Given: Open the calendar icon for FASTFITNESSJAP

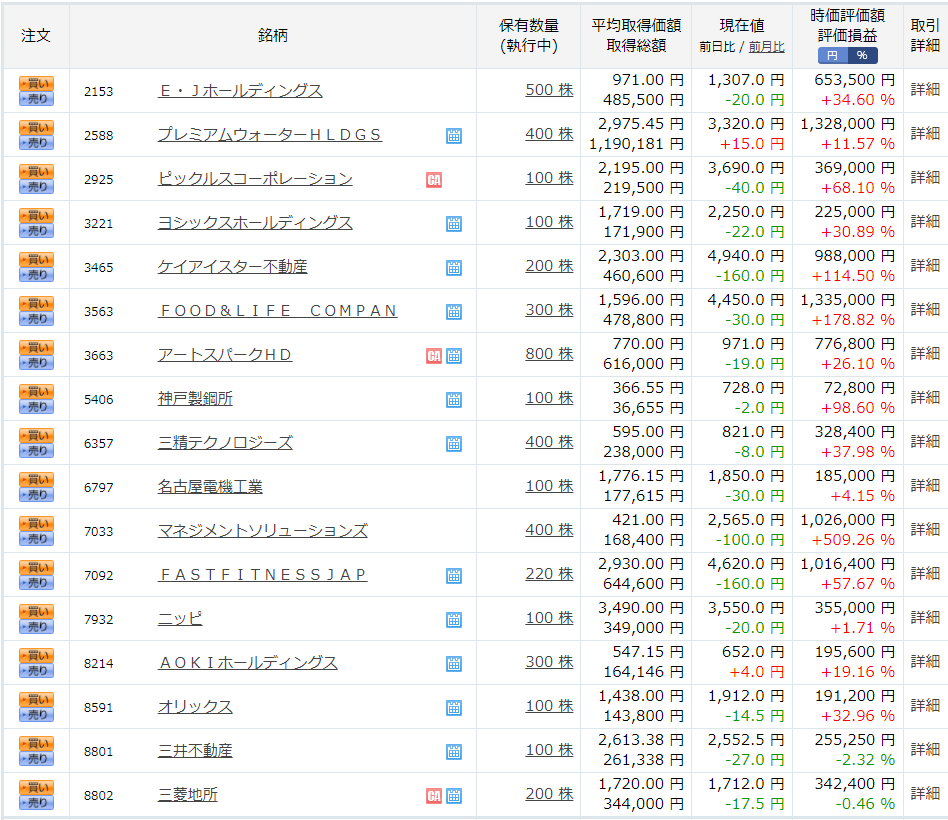Looking at the screenshot, I should pyautogui.click(x=454, y=576).
